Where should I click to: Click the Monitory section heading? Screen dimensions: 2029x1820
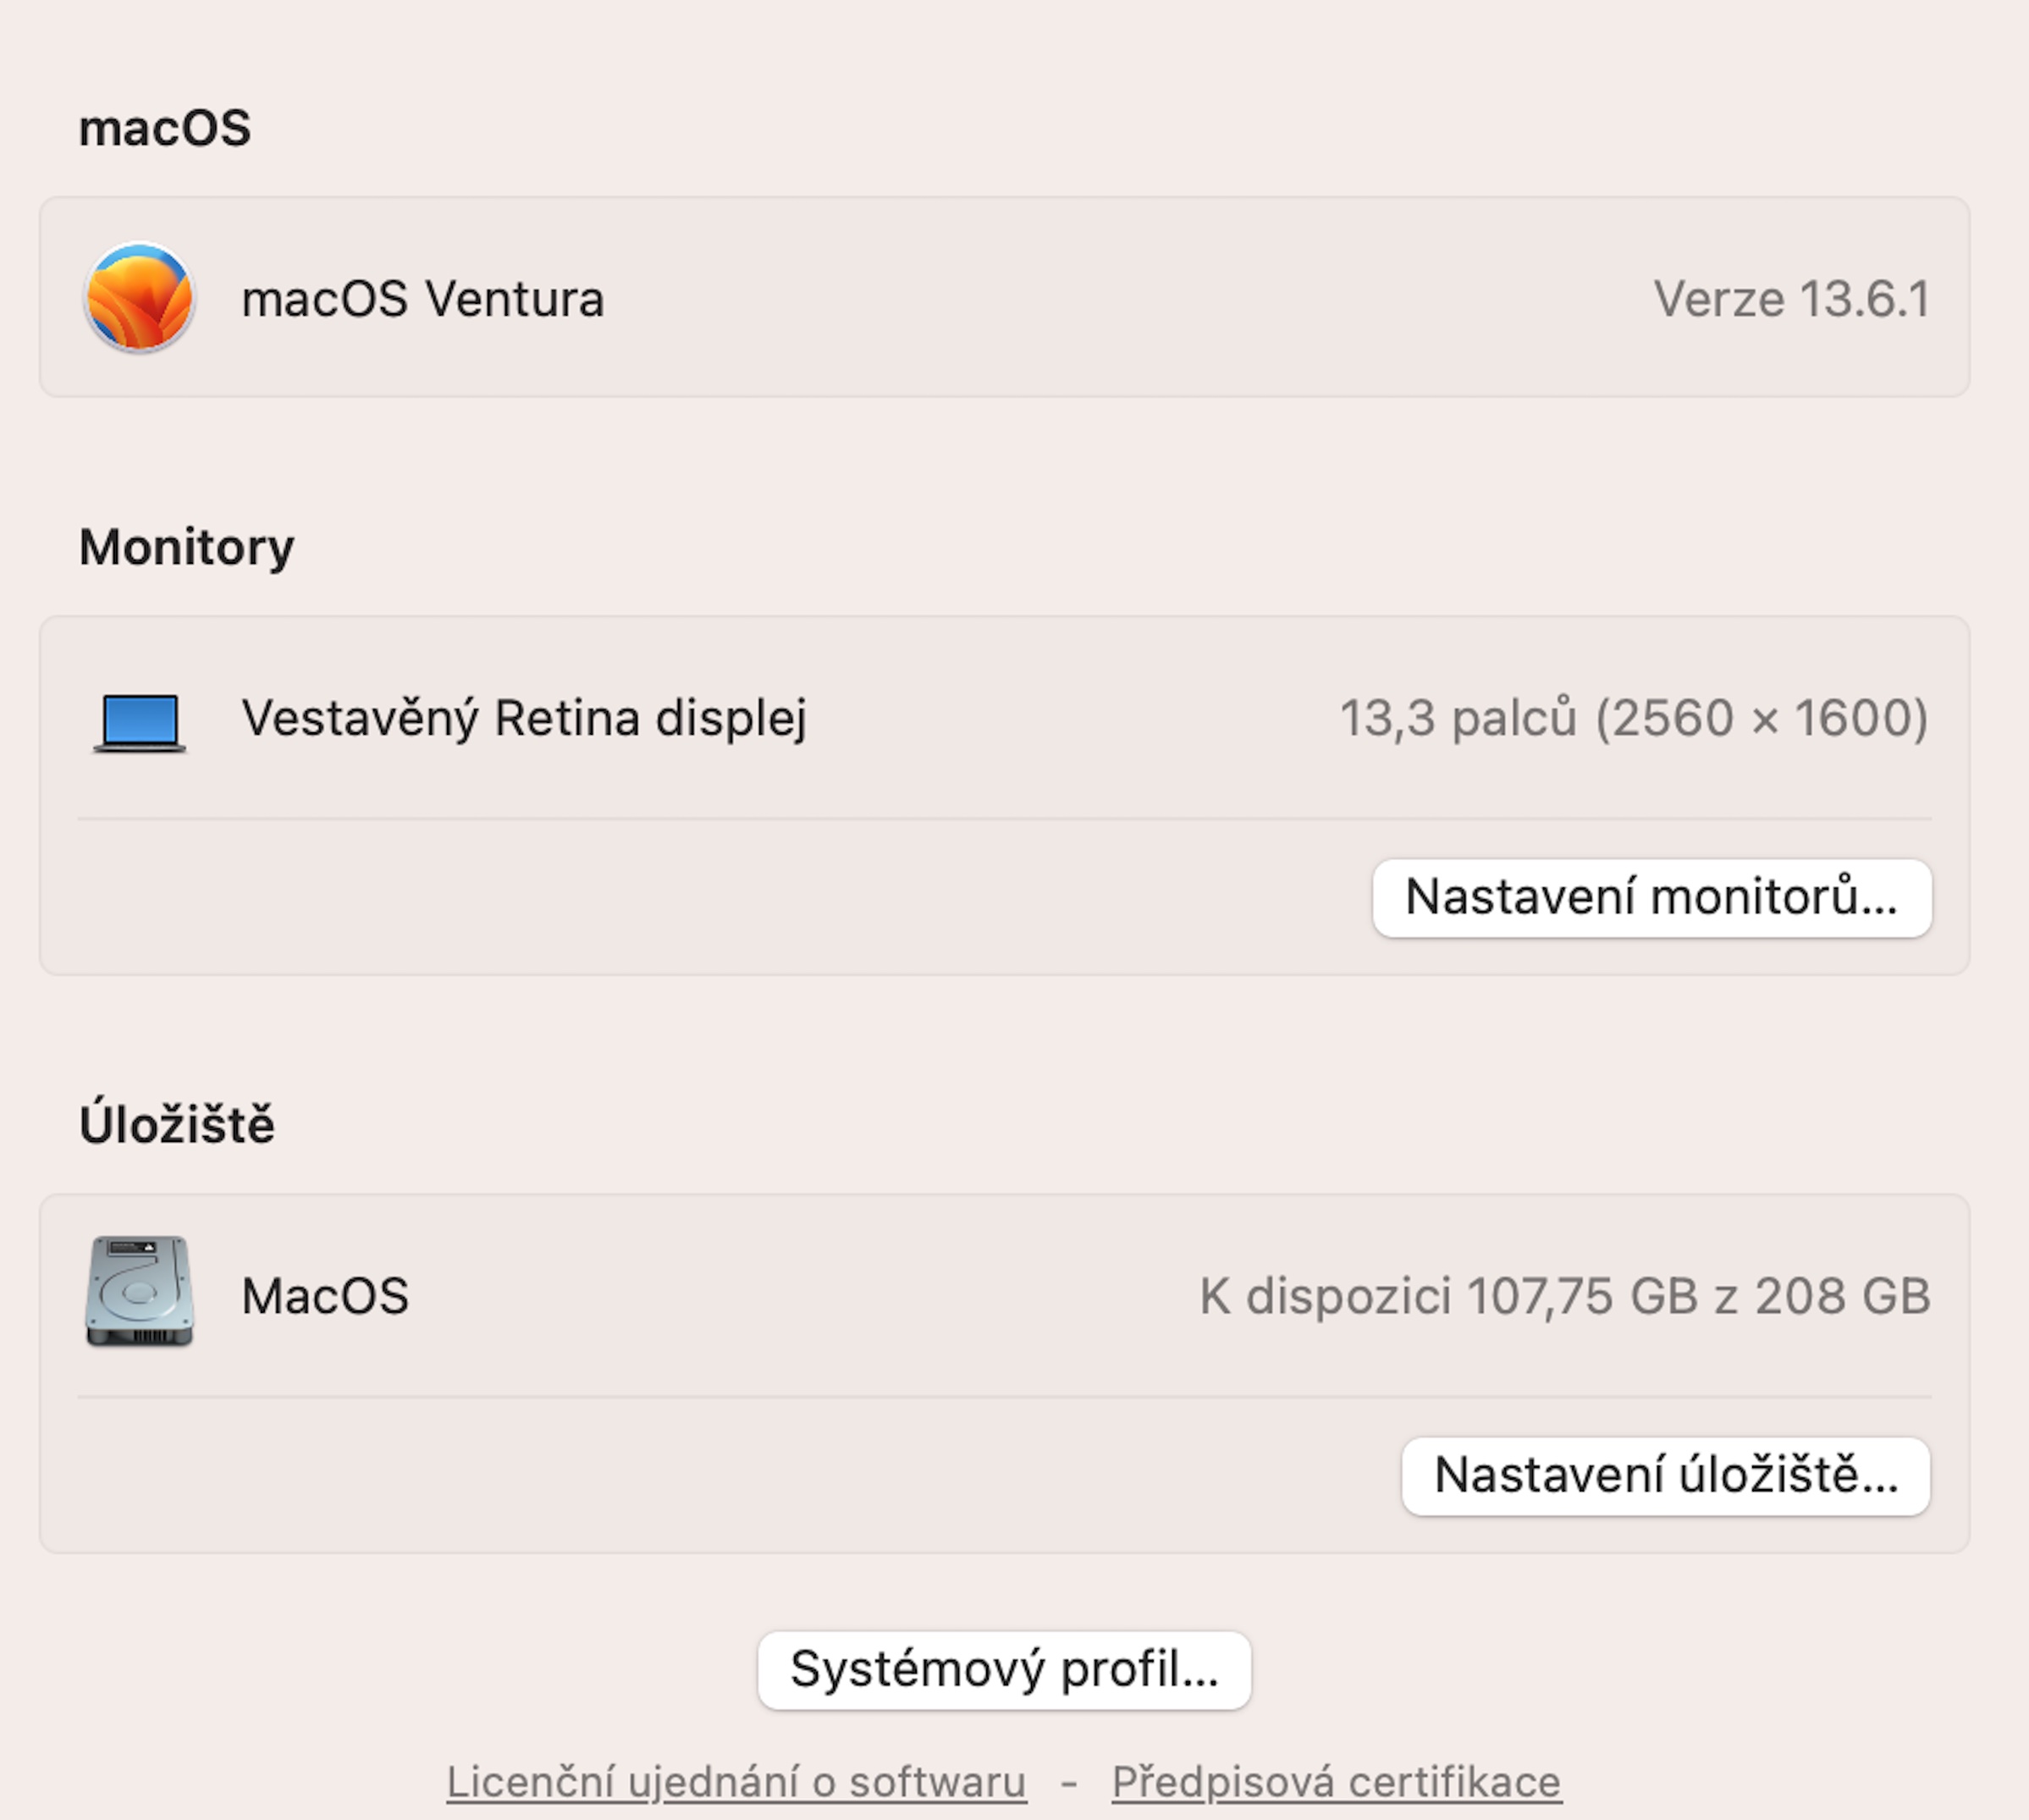click(187, 547)
